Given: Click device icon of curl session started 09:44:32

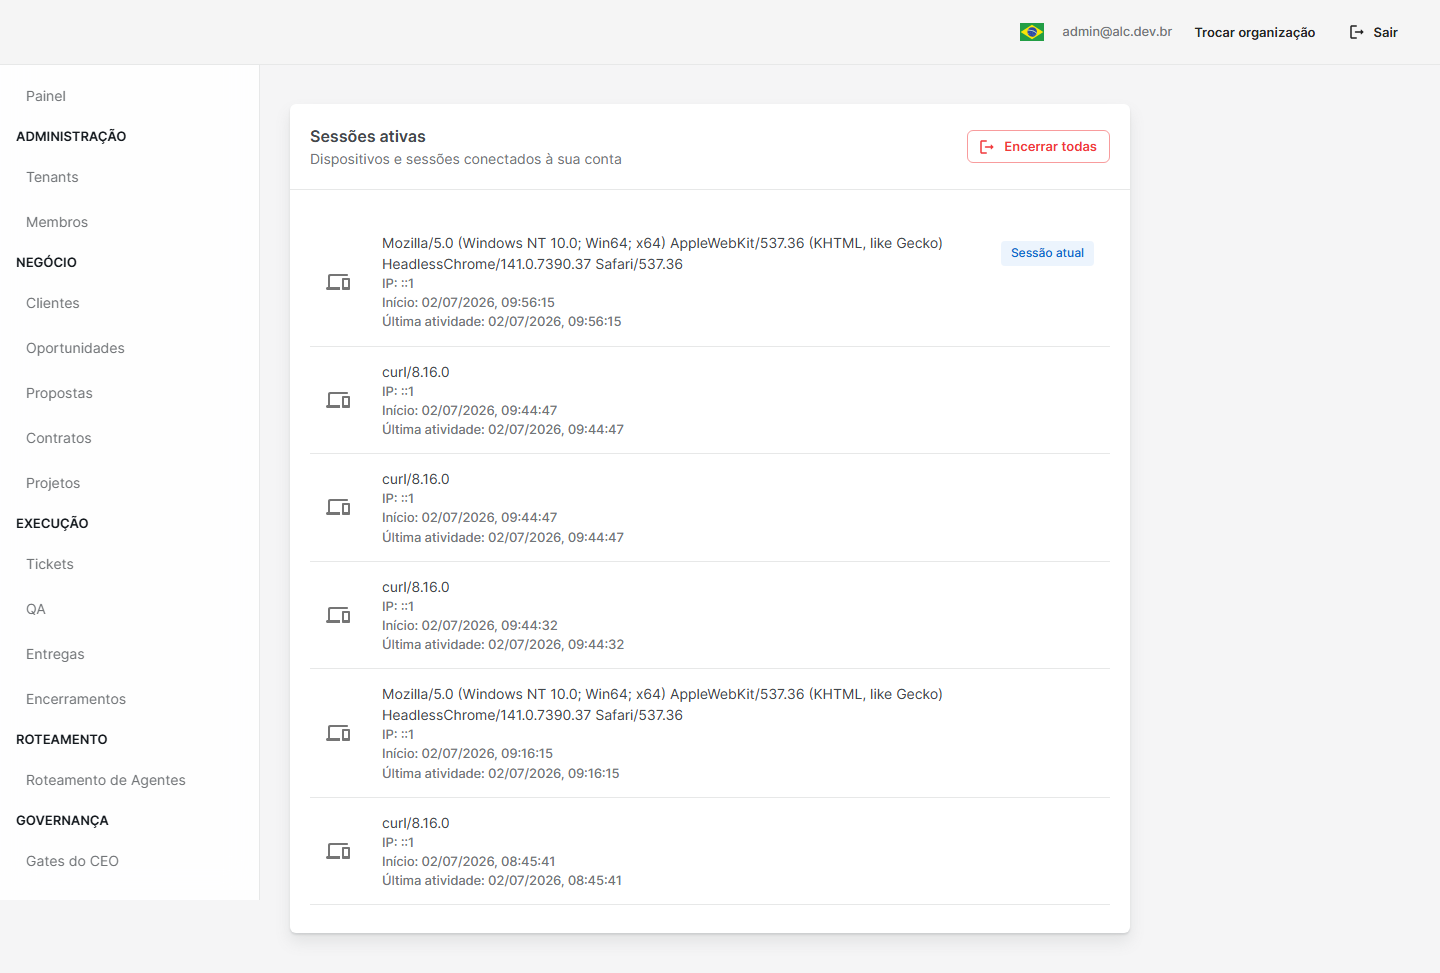Looking at the screenshot, I should (x=338, y=615).
